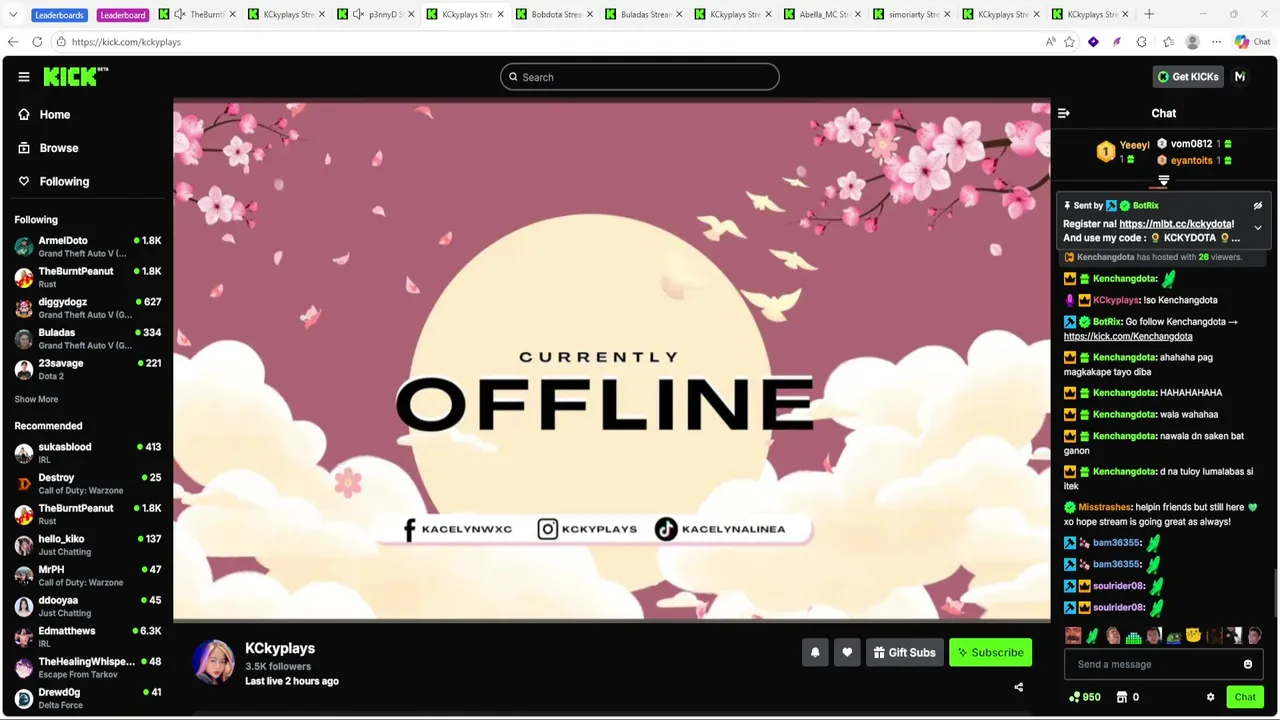Open the Favorites list icon
1280x720 pixels.
coord(1167,42)
